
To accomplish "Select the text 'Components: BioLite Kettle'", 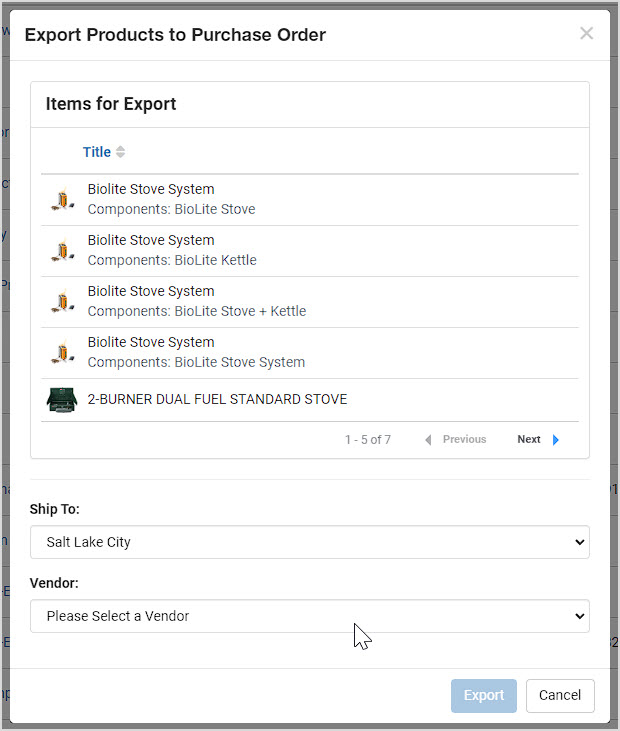I will [x=172, y=260].
